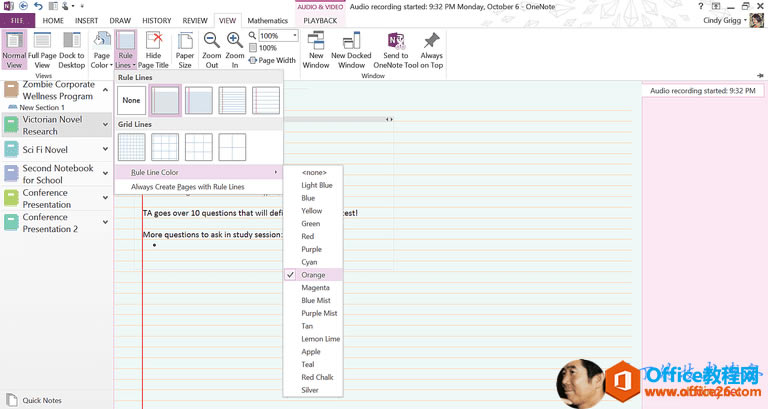Open the INSERT ribbon tab
This screenshot has width=768, height=409.
pyautogui.click(x=86, y=20)
